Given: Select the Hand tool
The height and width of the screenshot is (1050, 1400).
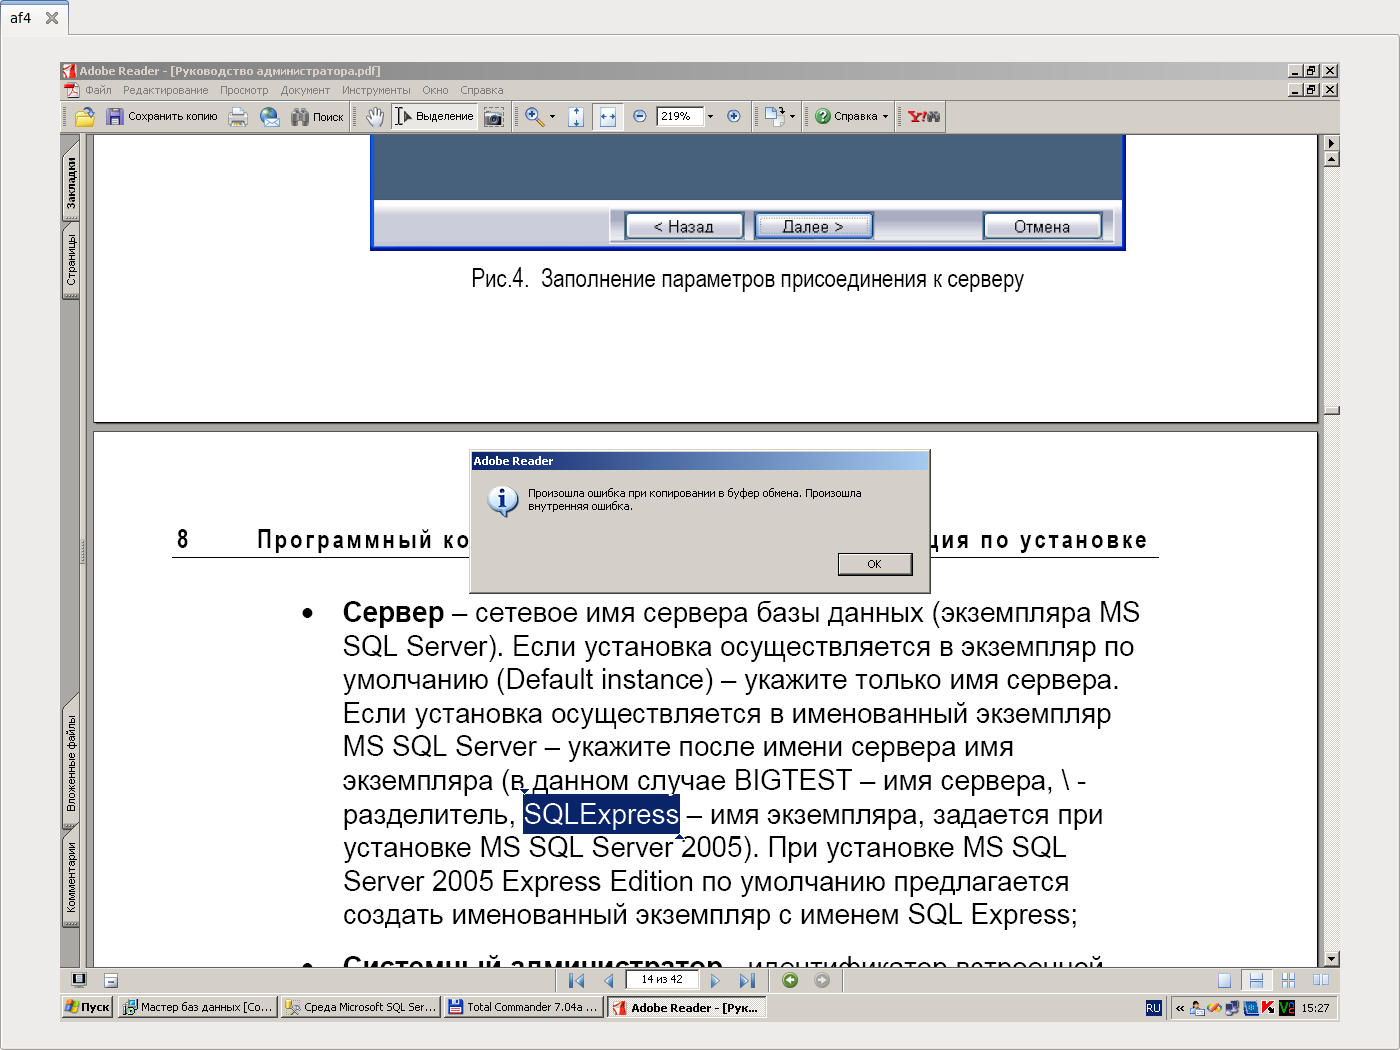Looking at the screenshot, I should [x=375, y=117].
